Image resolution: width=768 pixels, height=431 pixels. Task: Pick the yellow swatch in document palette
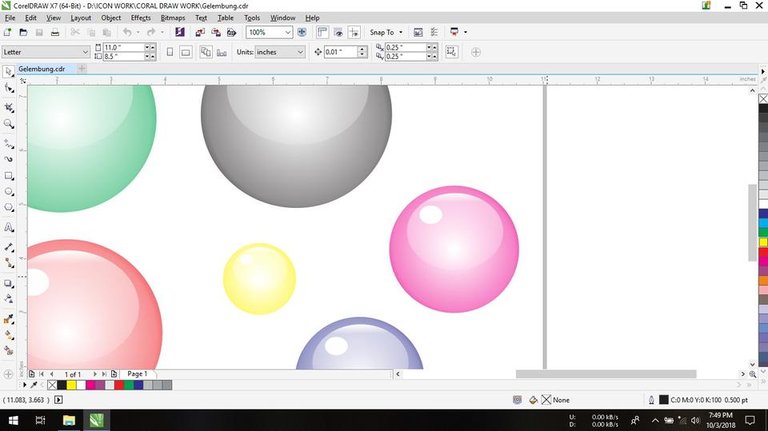72,385
